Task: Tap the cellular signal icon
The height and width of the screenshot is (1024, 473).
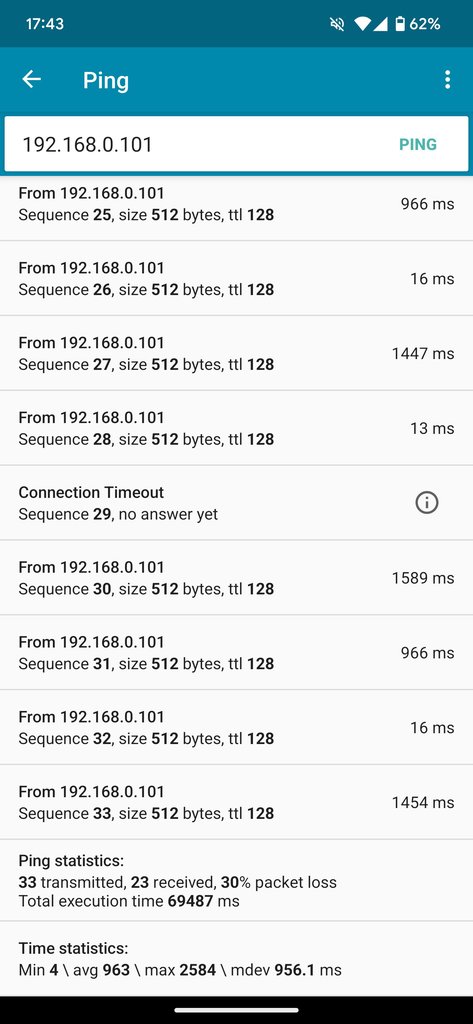Action: tap(381, 24)
